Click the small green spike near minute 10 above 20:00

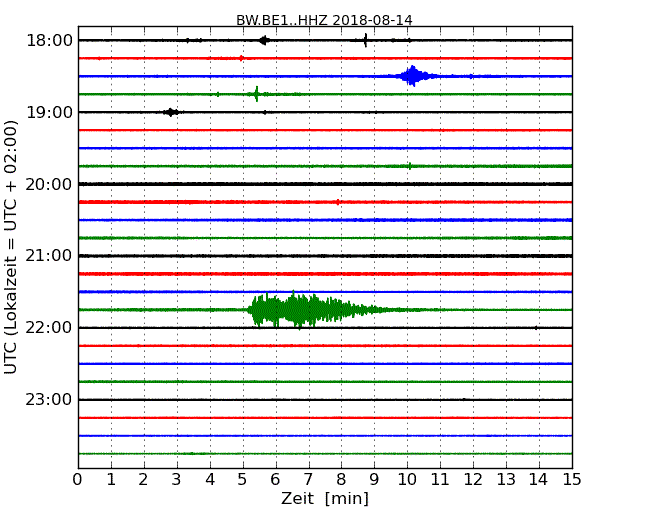(410, 166)
